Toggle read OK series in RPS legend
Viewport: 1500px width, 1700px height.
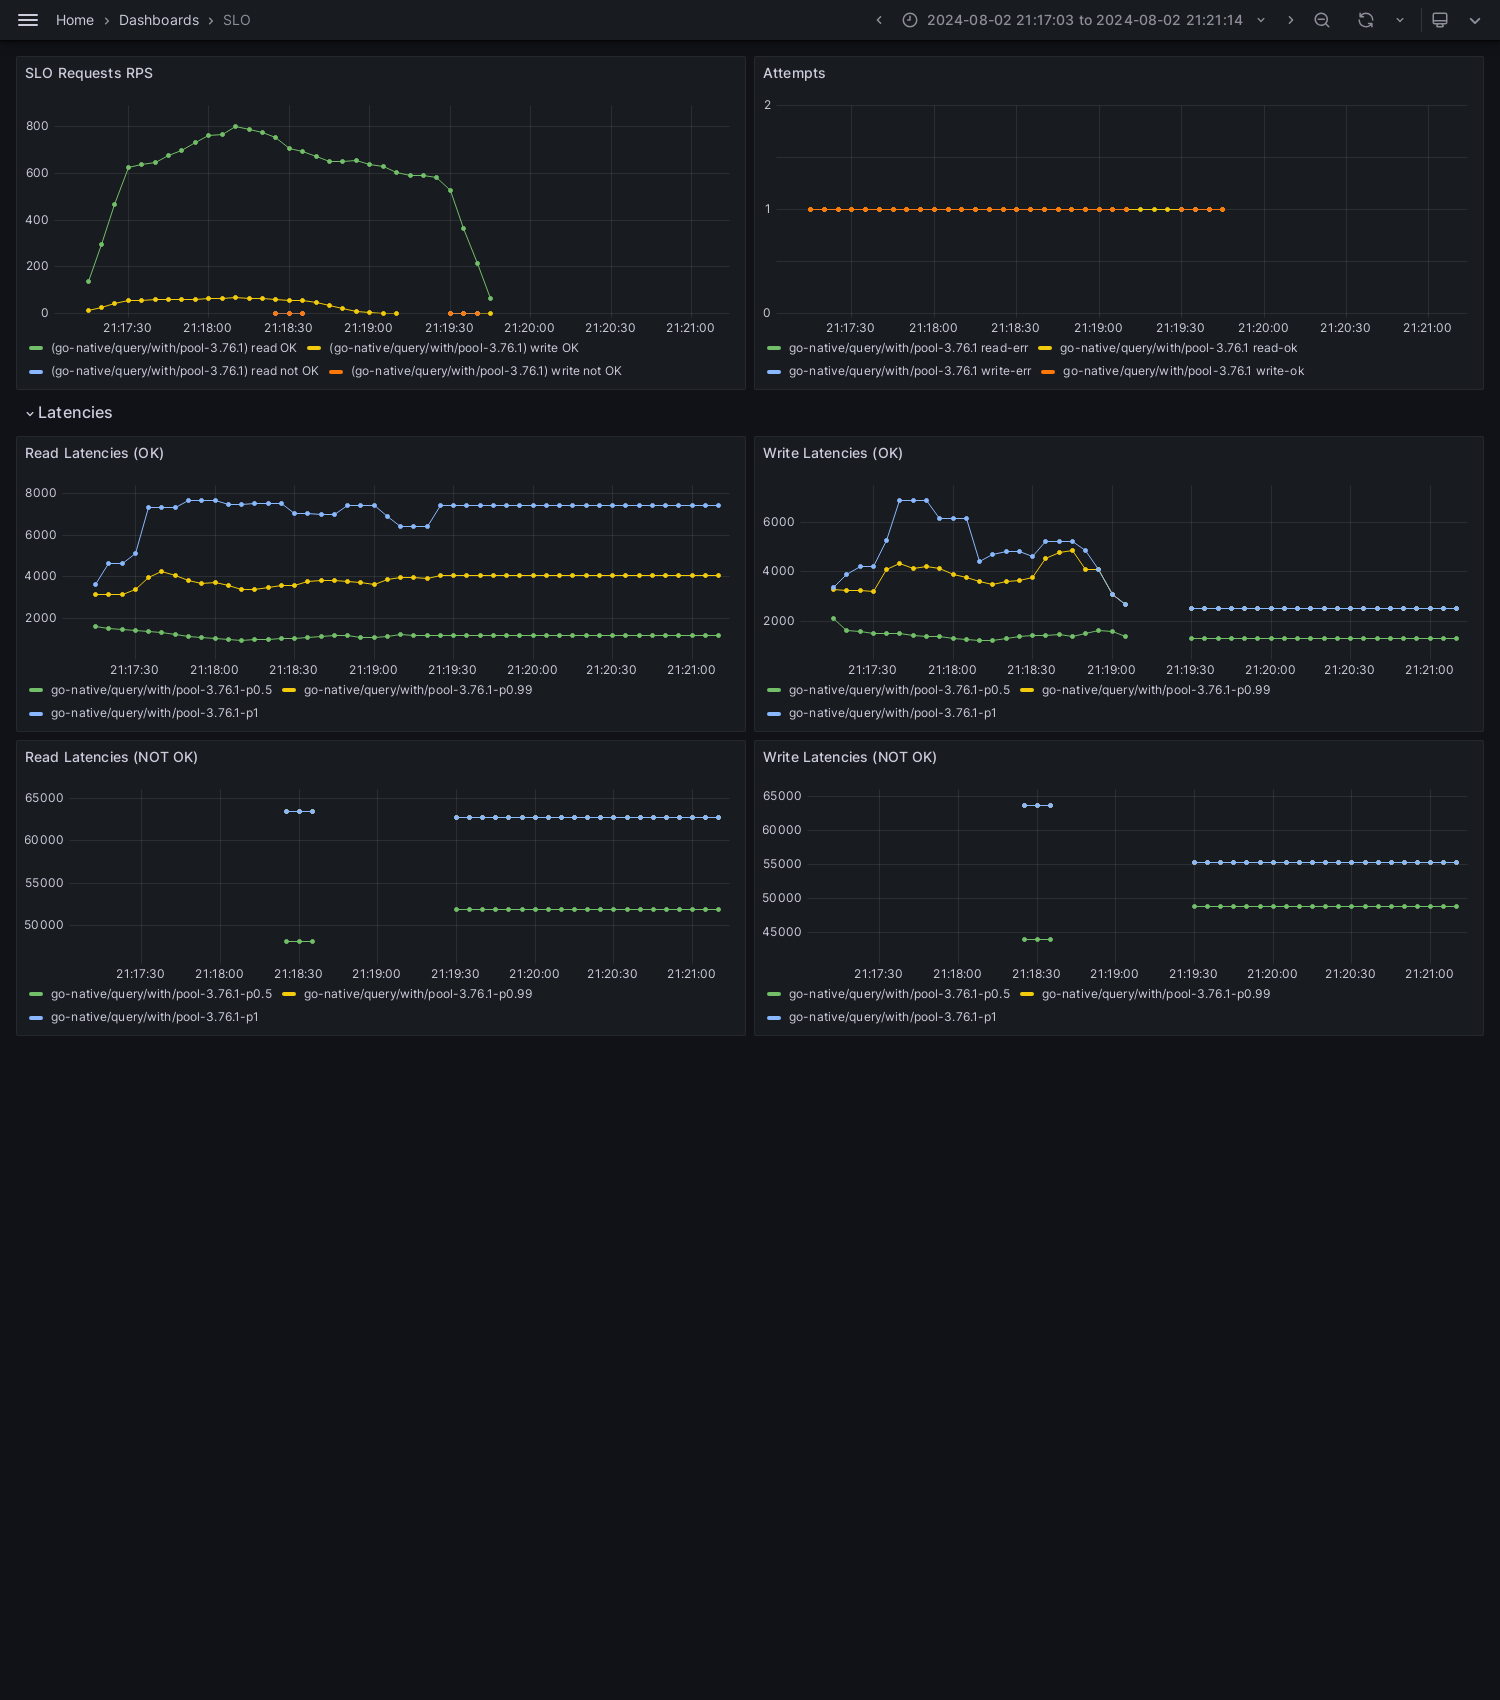[174, 348]
